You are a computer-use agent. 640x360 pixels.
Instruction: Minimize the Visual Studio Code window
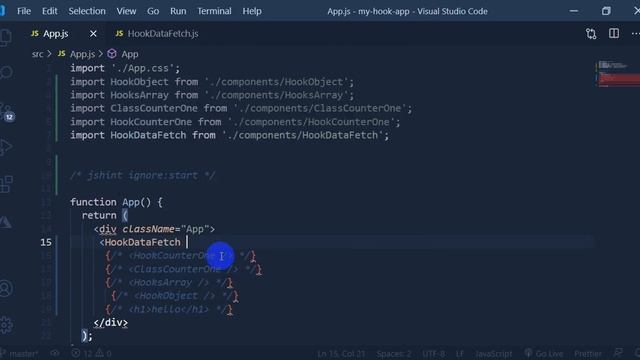[574, 11]
